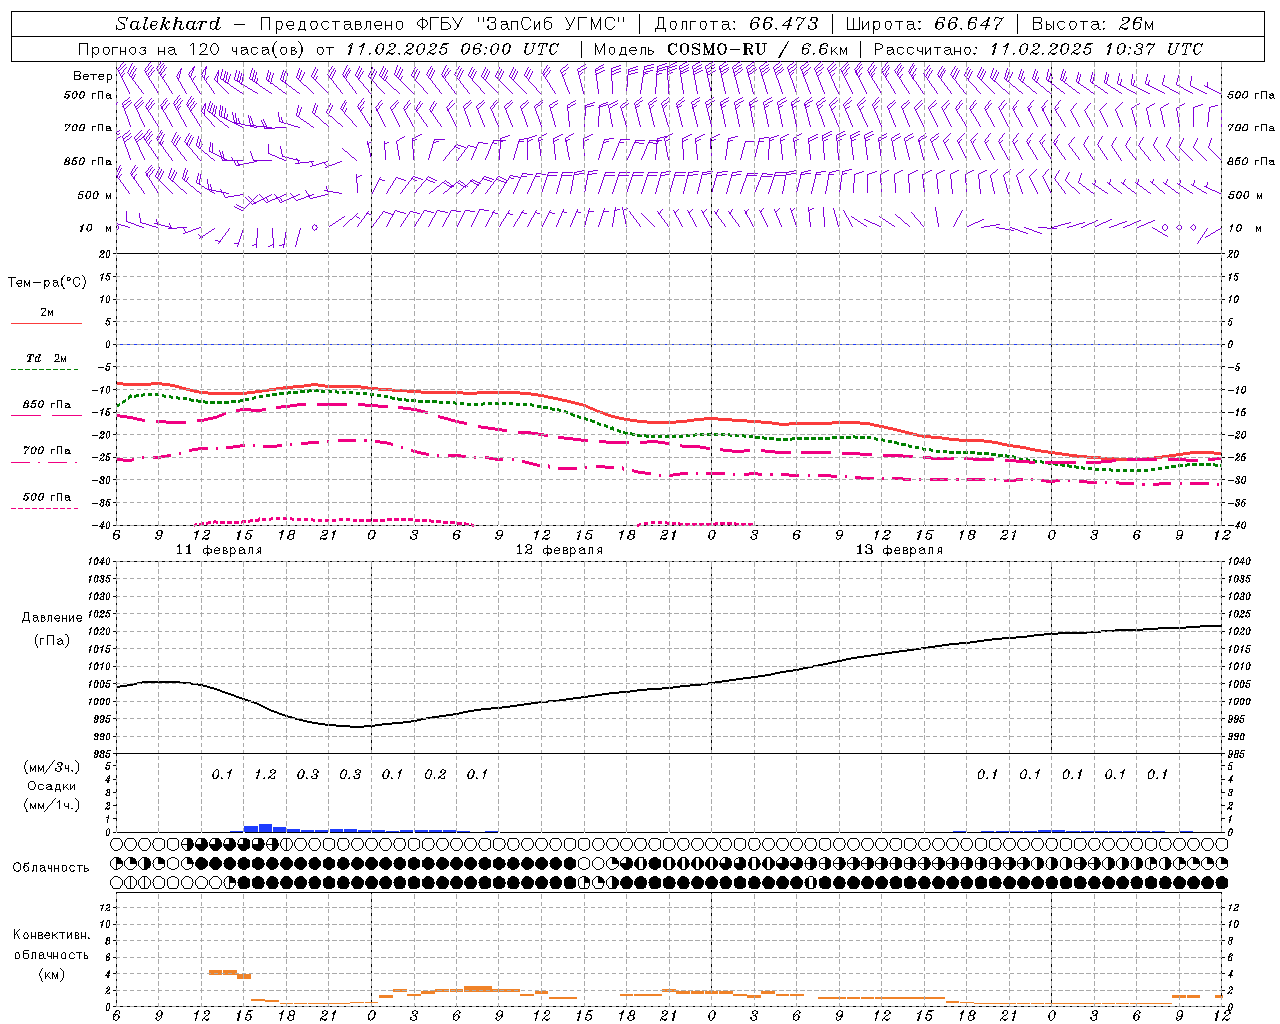
Task: Select the Прогноз на 120 часа(ов) text
Action: (193, 49)
